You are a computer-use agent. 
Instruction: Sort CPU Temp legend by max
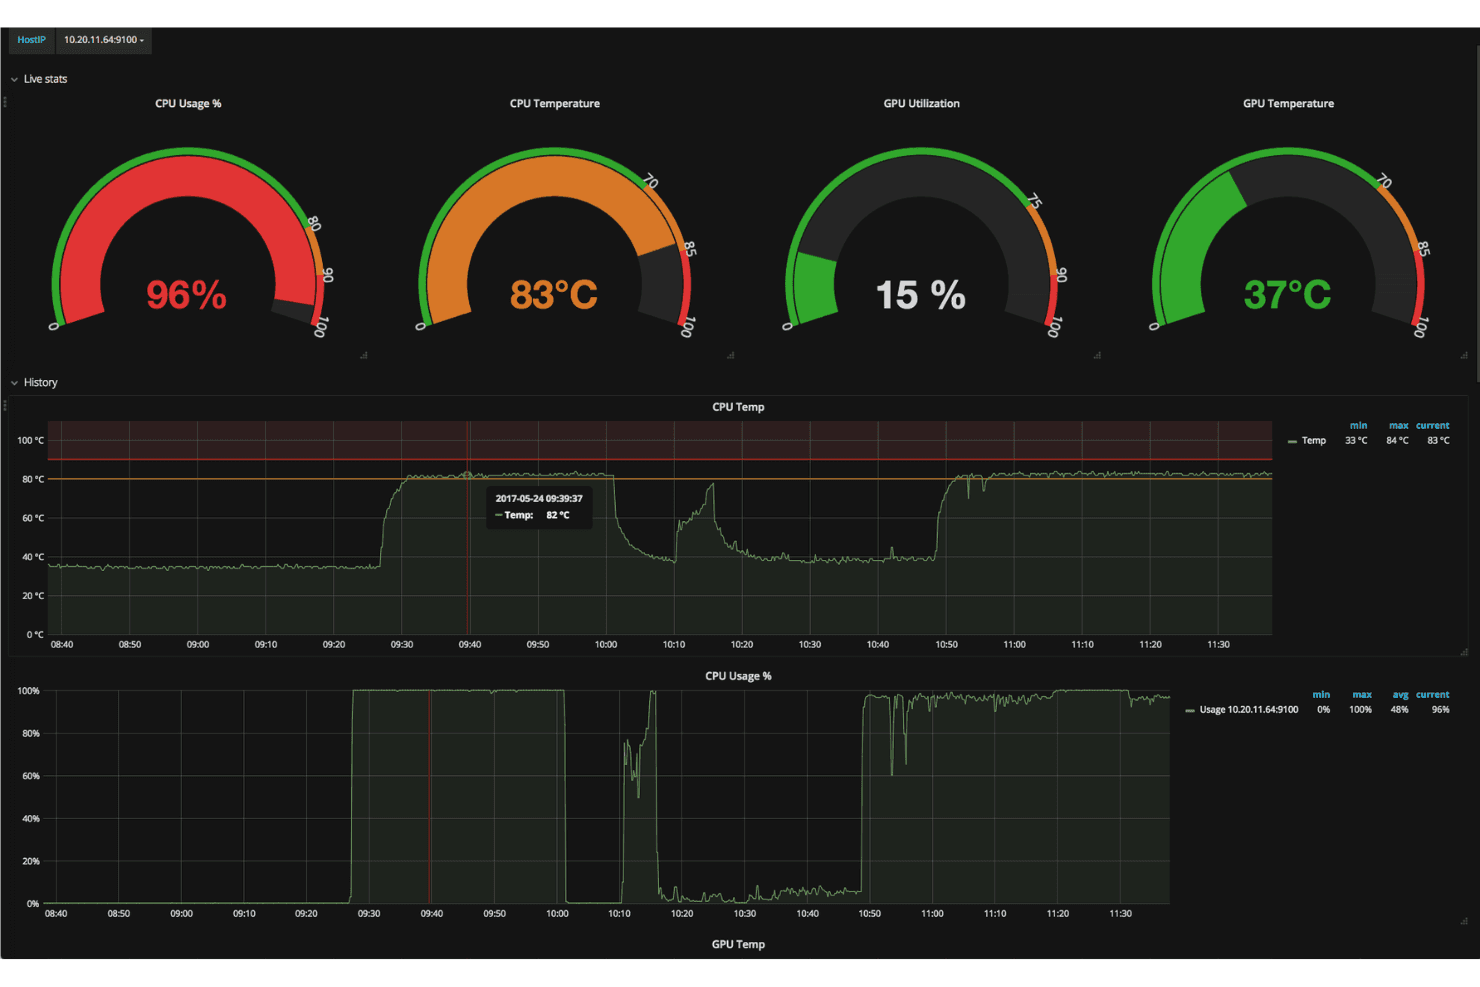[1398, 426]
